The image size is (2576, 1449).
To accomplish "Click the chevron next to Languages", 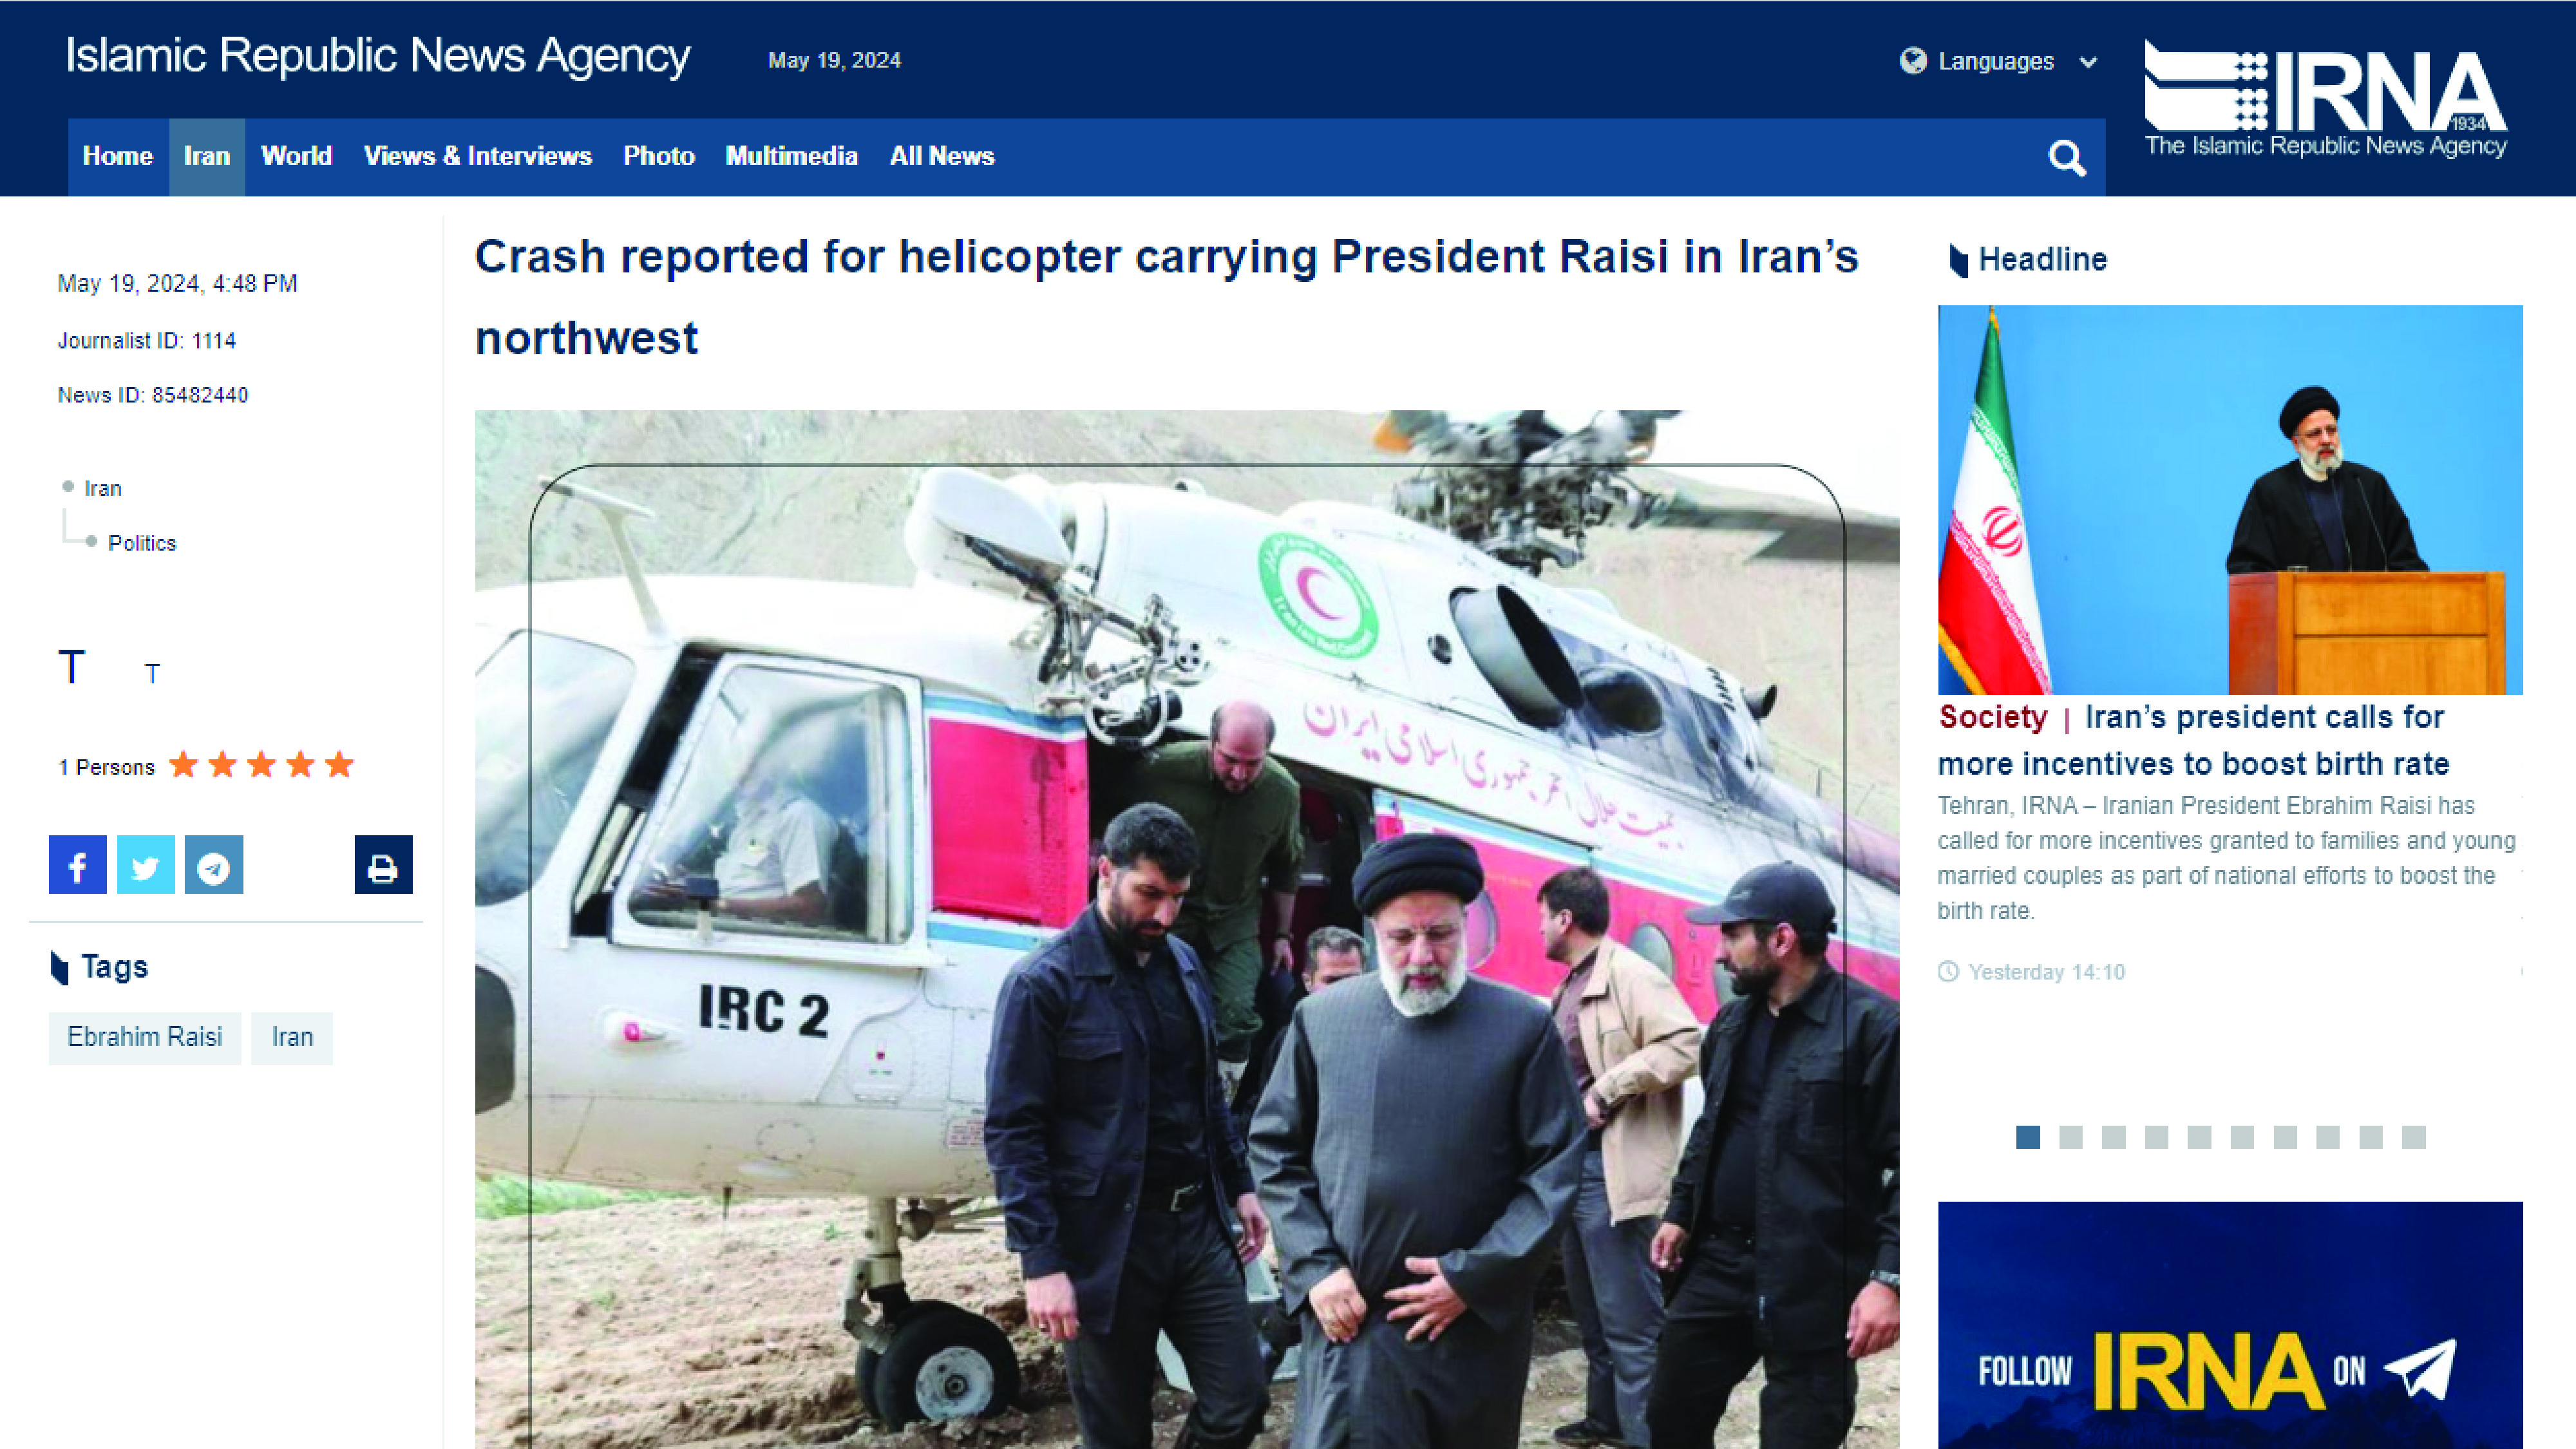I will [x=2088, y=62].
